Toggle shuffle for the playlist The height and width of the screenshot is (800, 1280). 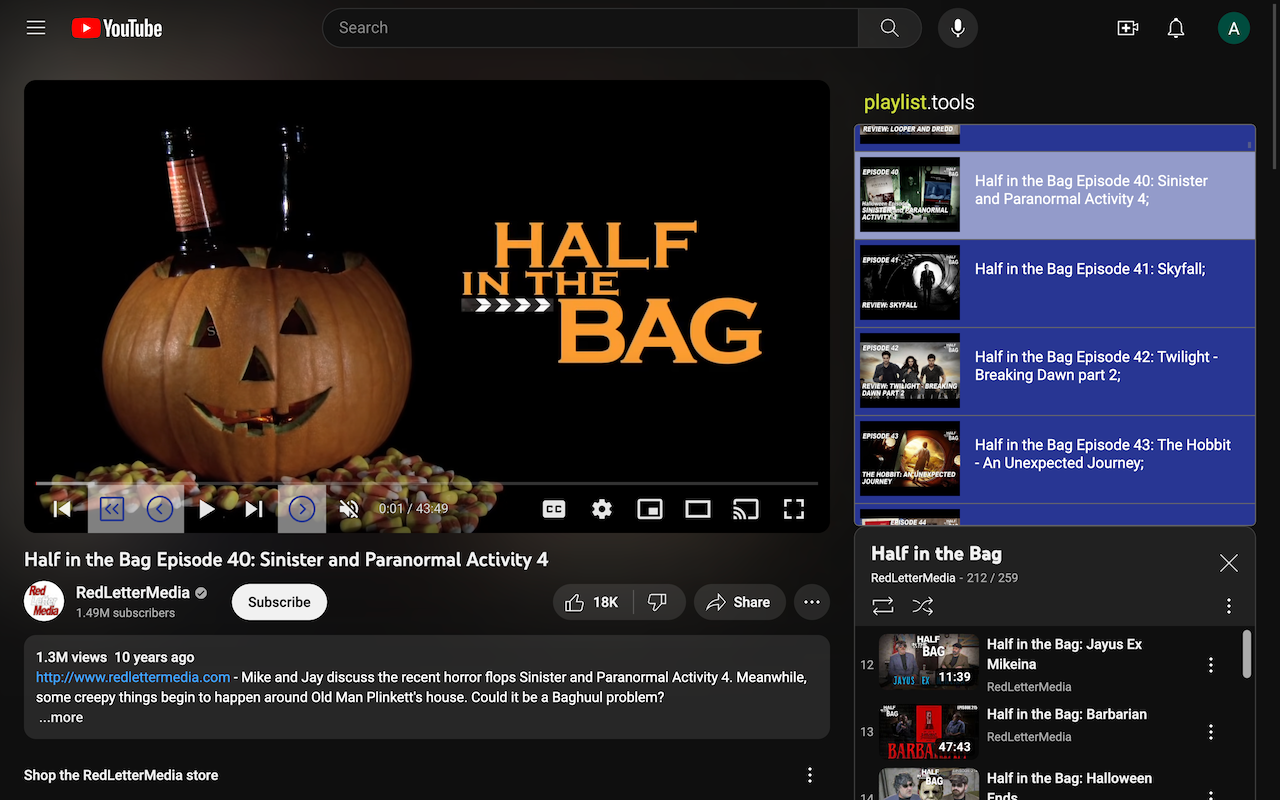tap(922, 606)
